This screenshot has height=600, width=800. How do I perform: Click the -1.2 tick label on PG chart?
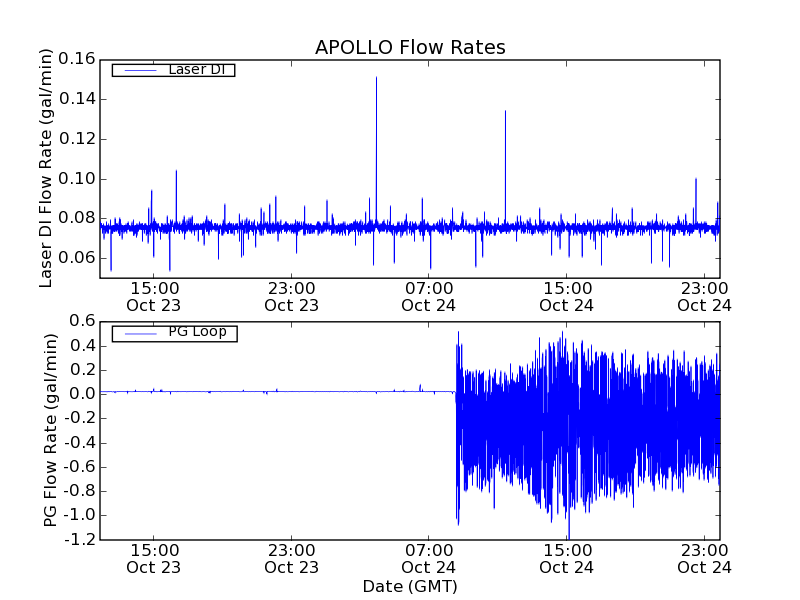(x=80, y=539)
